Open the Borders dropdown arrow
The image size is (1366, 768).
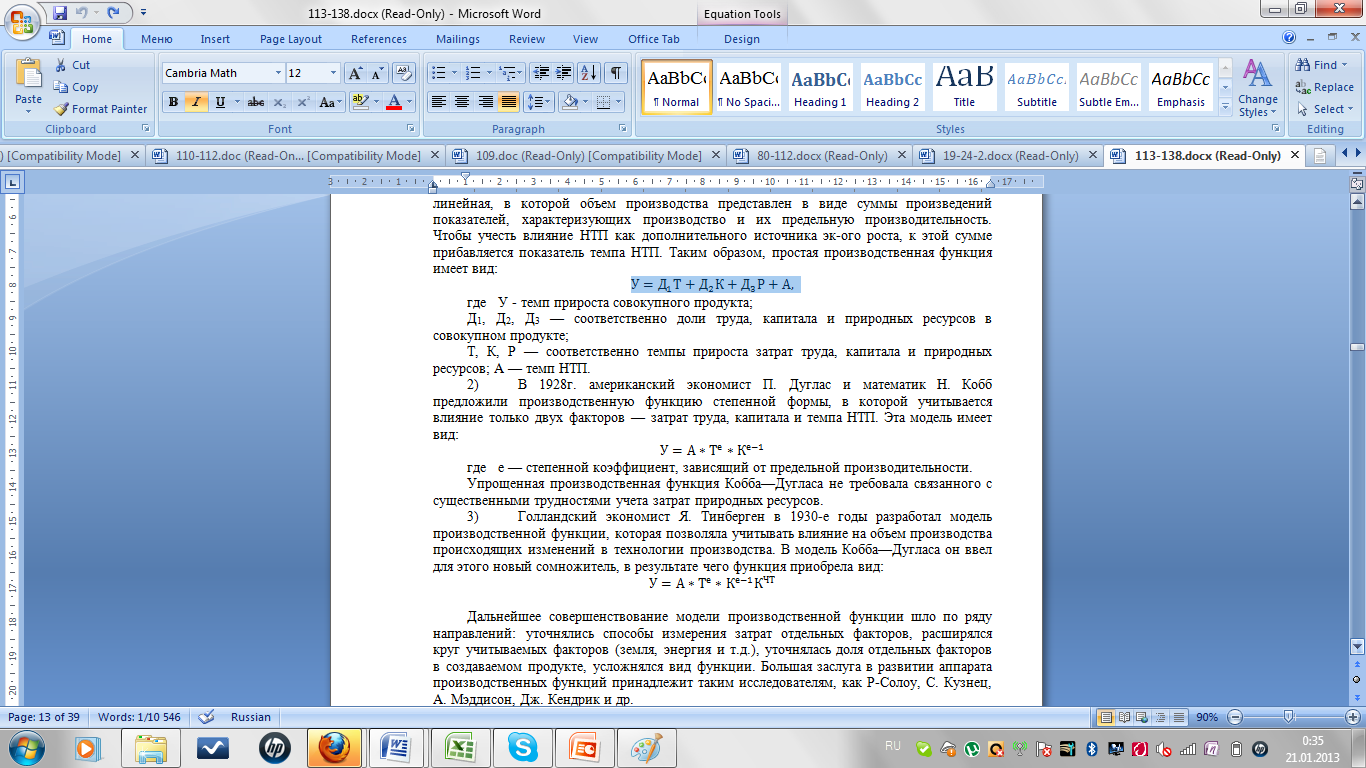619,102
